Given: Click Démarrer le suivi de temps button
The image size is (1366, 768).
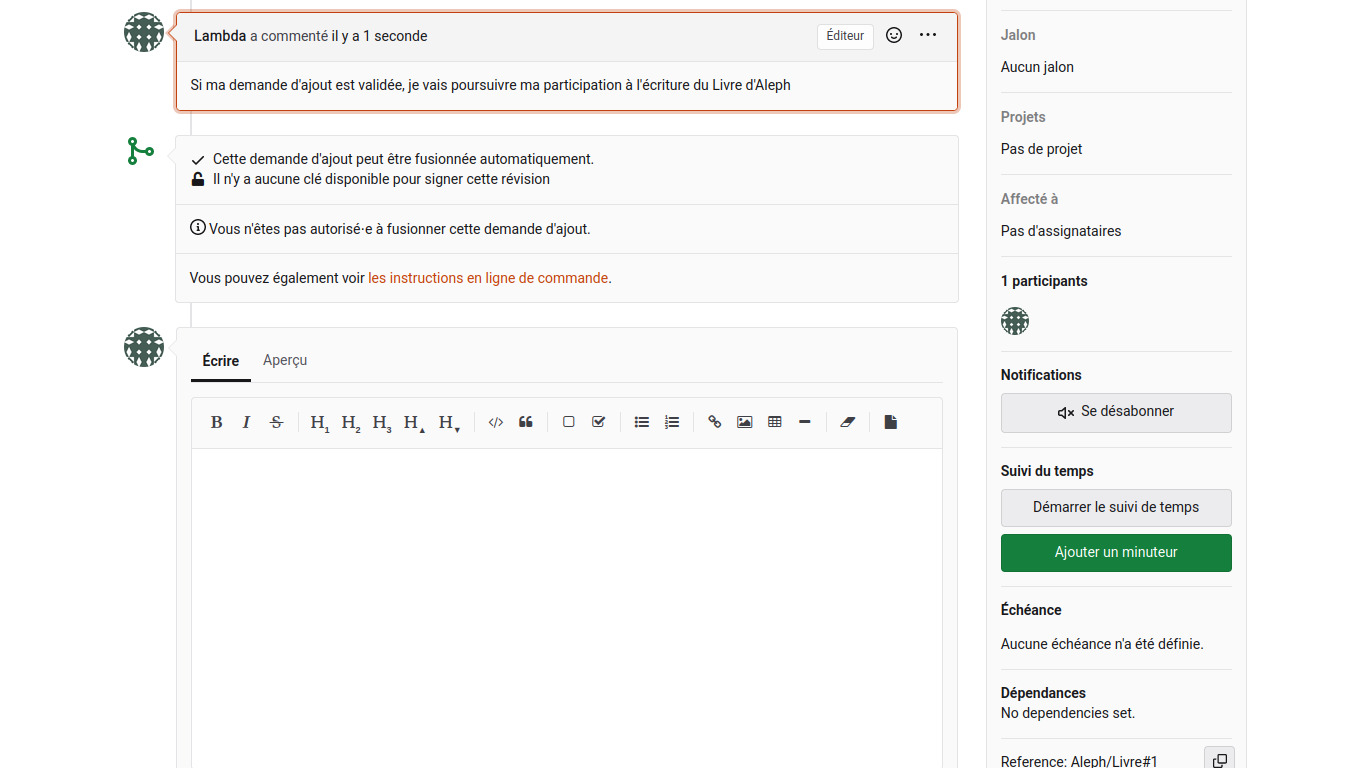Looking at the screenshot, I should tap(1116, 507).
